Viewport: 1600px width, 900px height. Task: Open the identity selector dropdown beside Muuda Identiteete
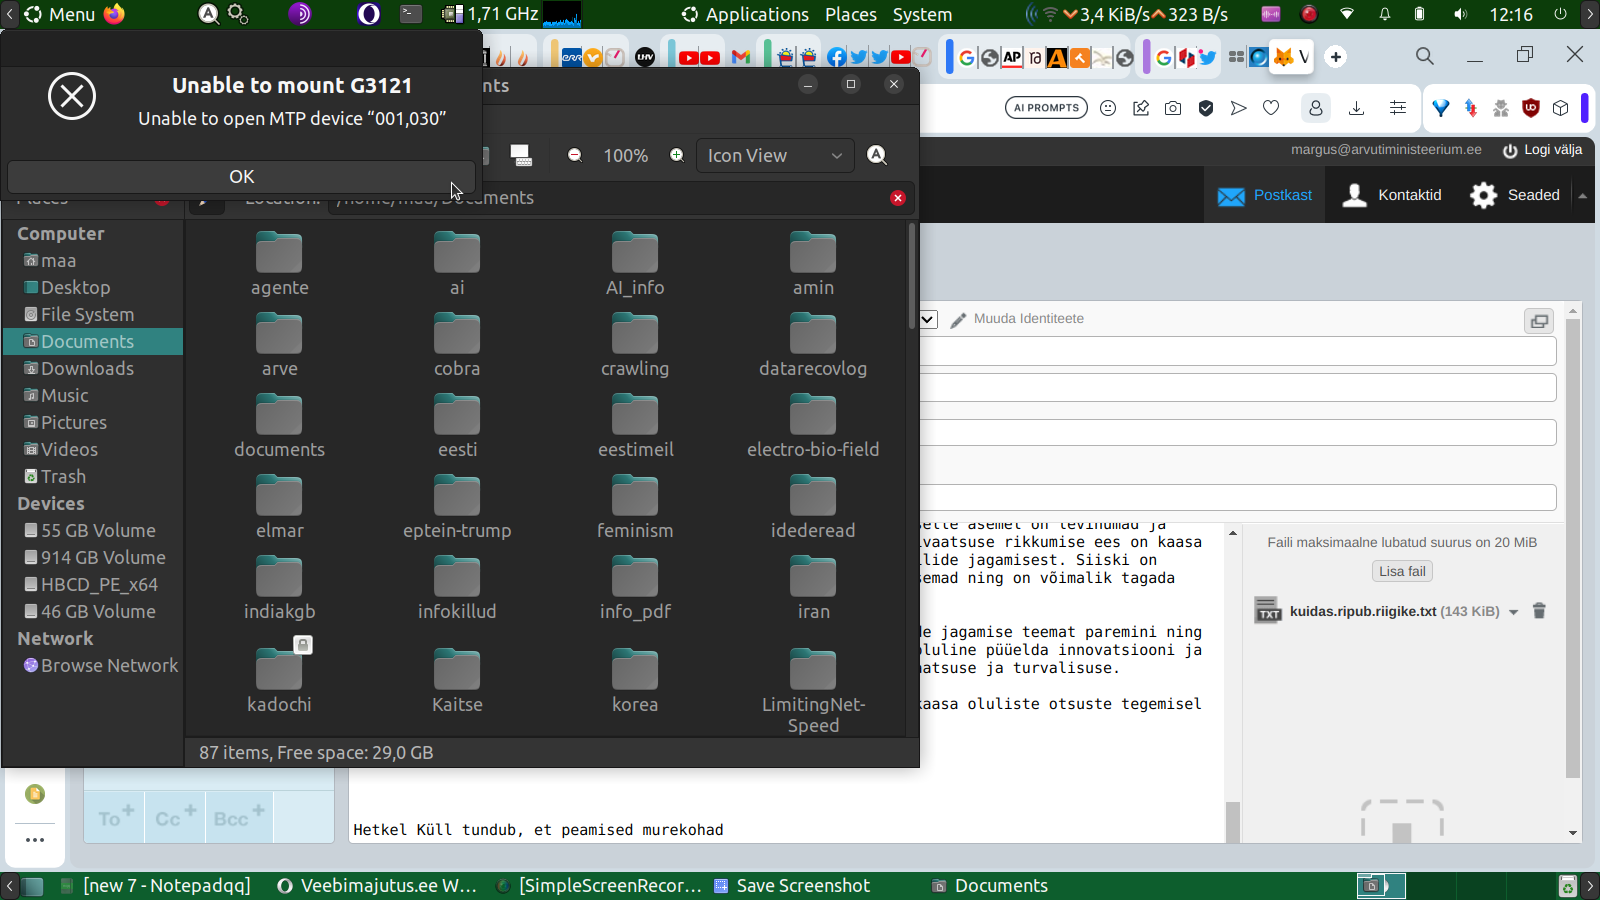(928, 319)
